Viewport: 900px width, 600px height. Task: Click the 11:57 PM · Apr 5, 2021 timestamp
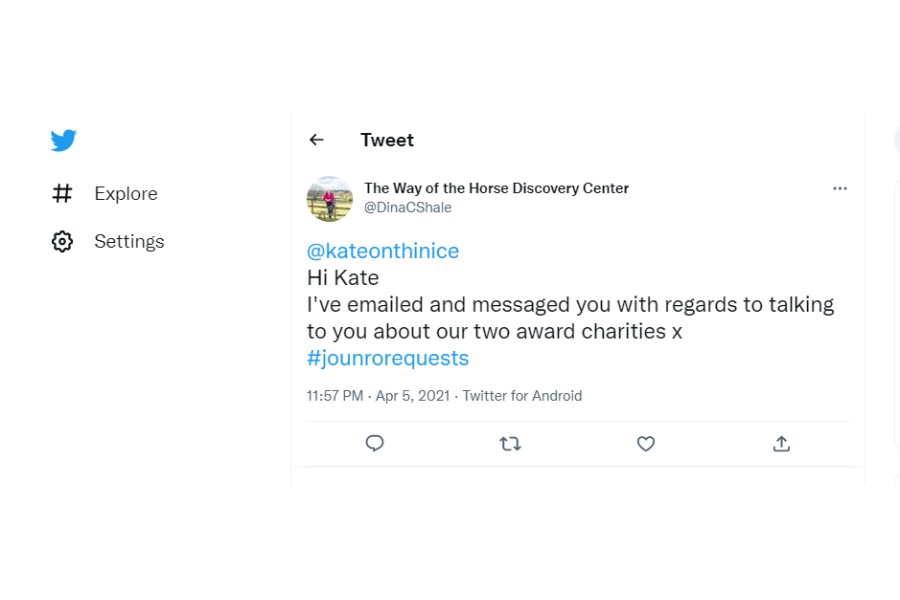point(378,396)
